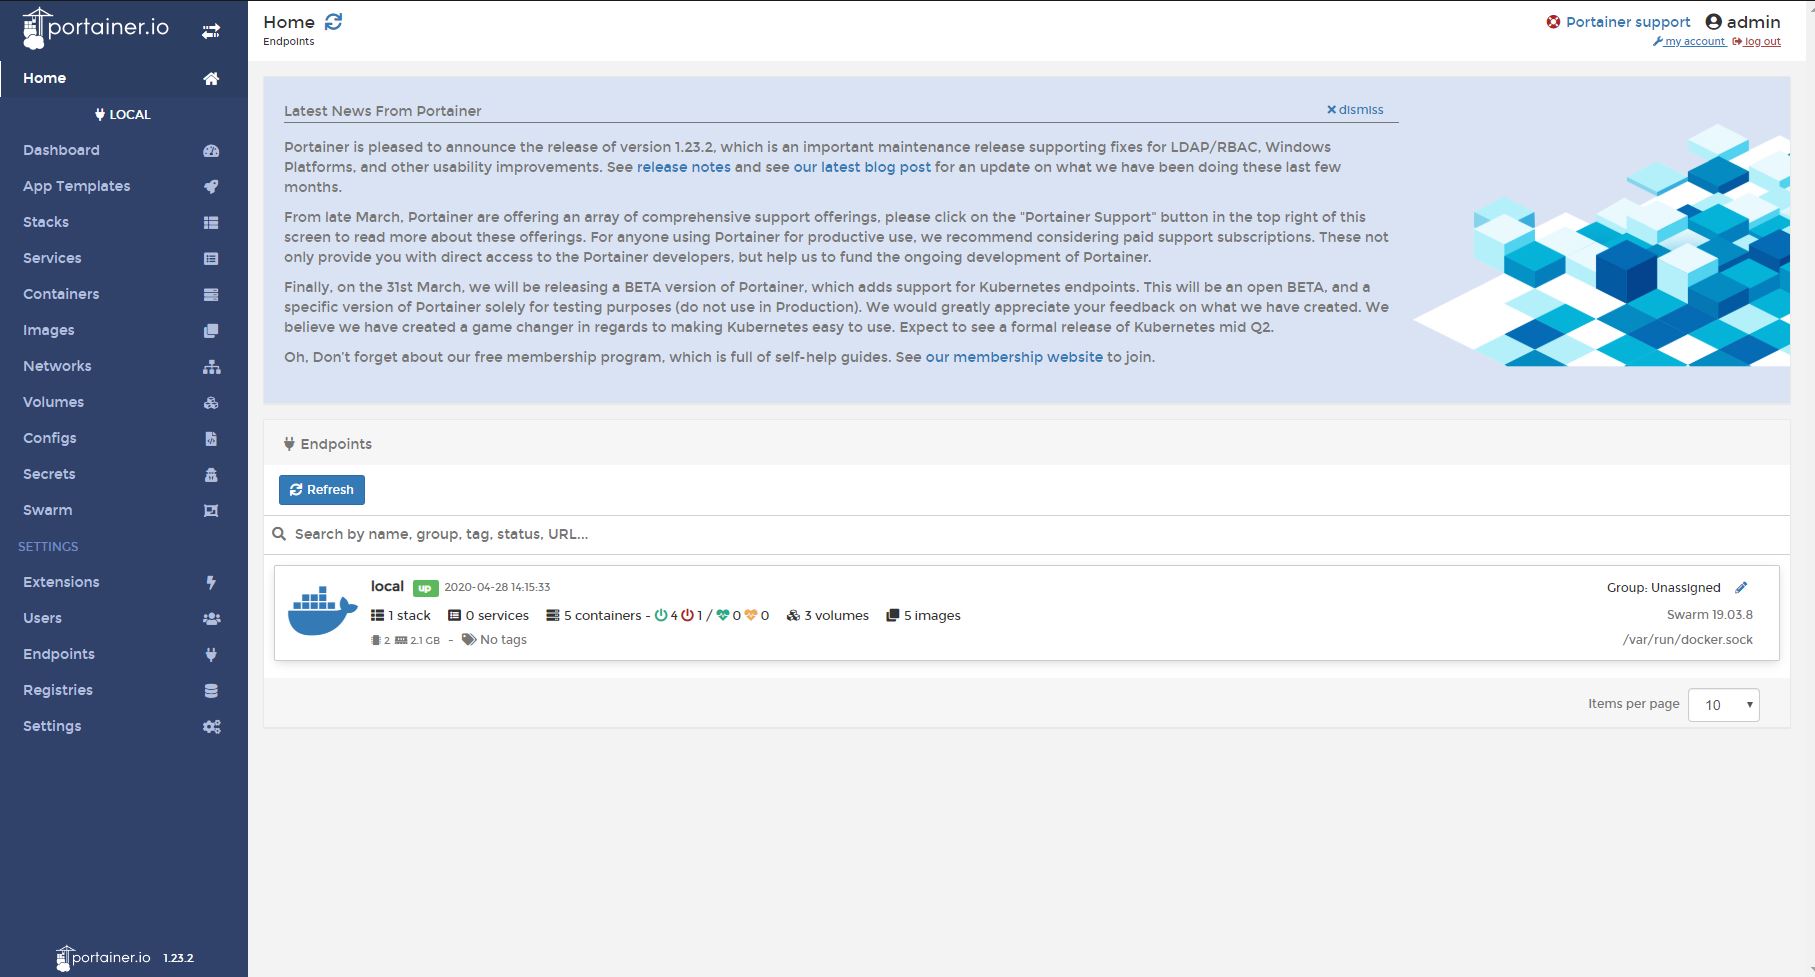Open the local endpoint name
The height and width of the screenshot is (977, 1815).
(387, 586)
